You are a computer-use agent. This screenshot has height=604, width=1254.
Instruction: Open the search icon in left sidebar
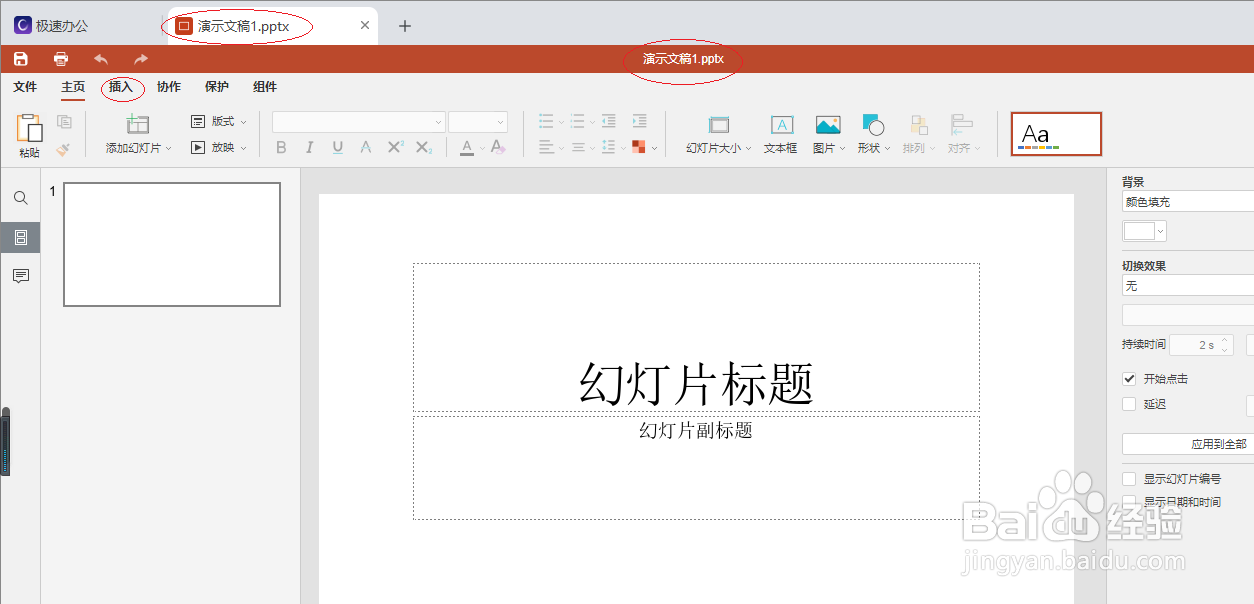pos(20,198)
